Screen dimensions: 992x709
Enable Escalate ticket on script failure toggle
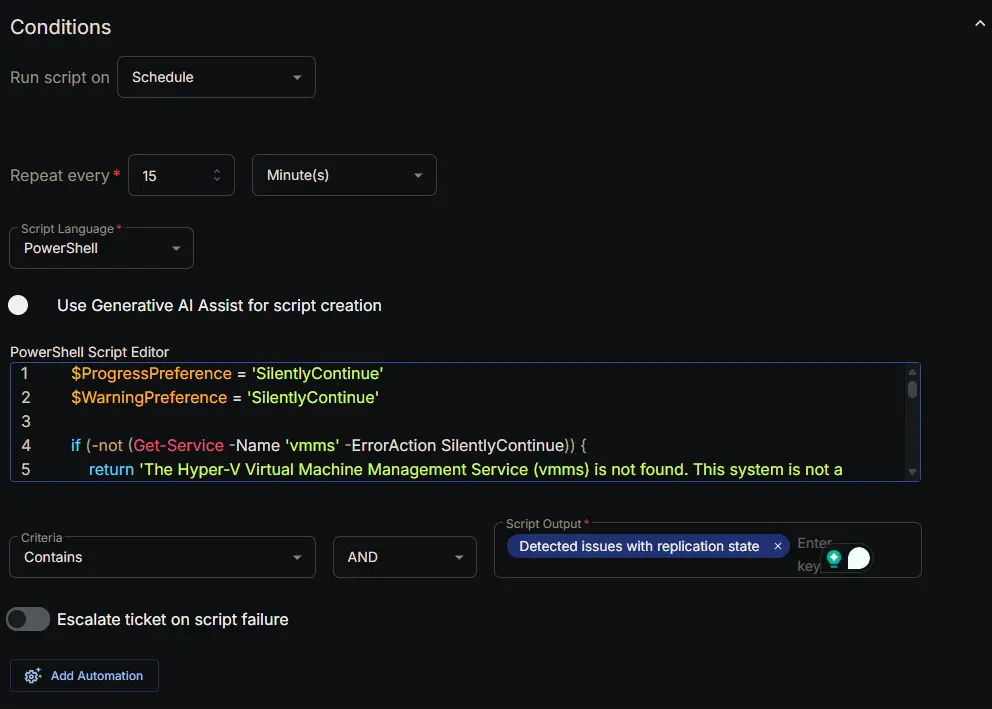[28, 619]
